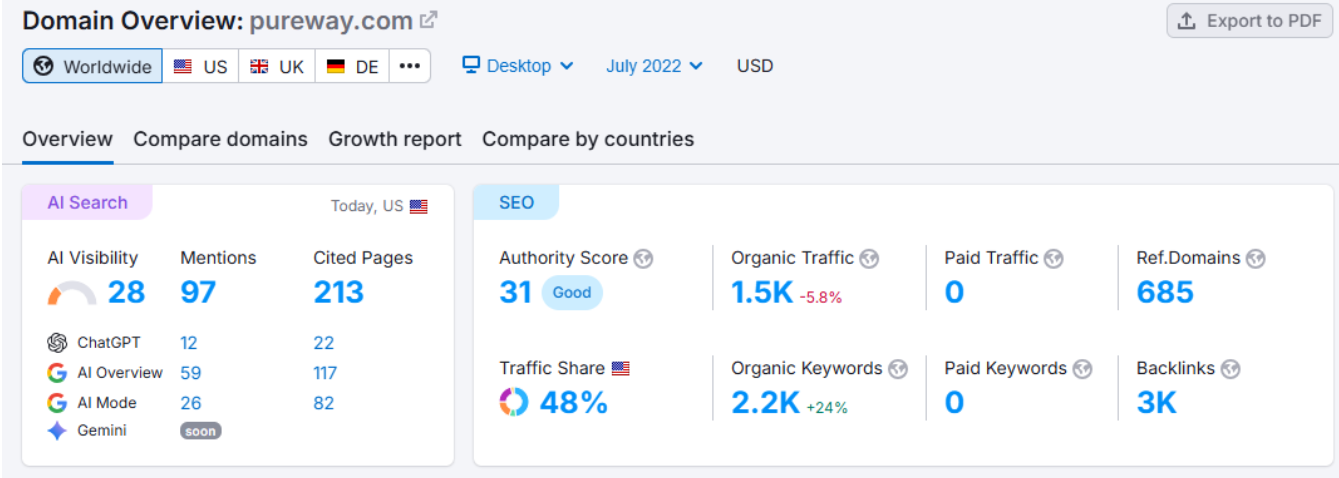Click the AI Search section label

click(88, 202)
